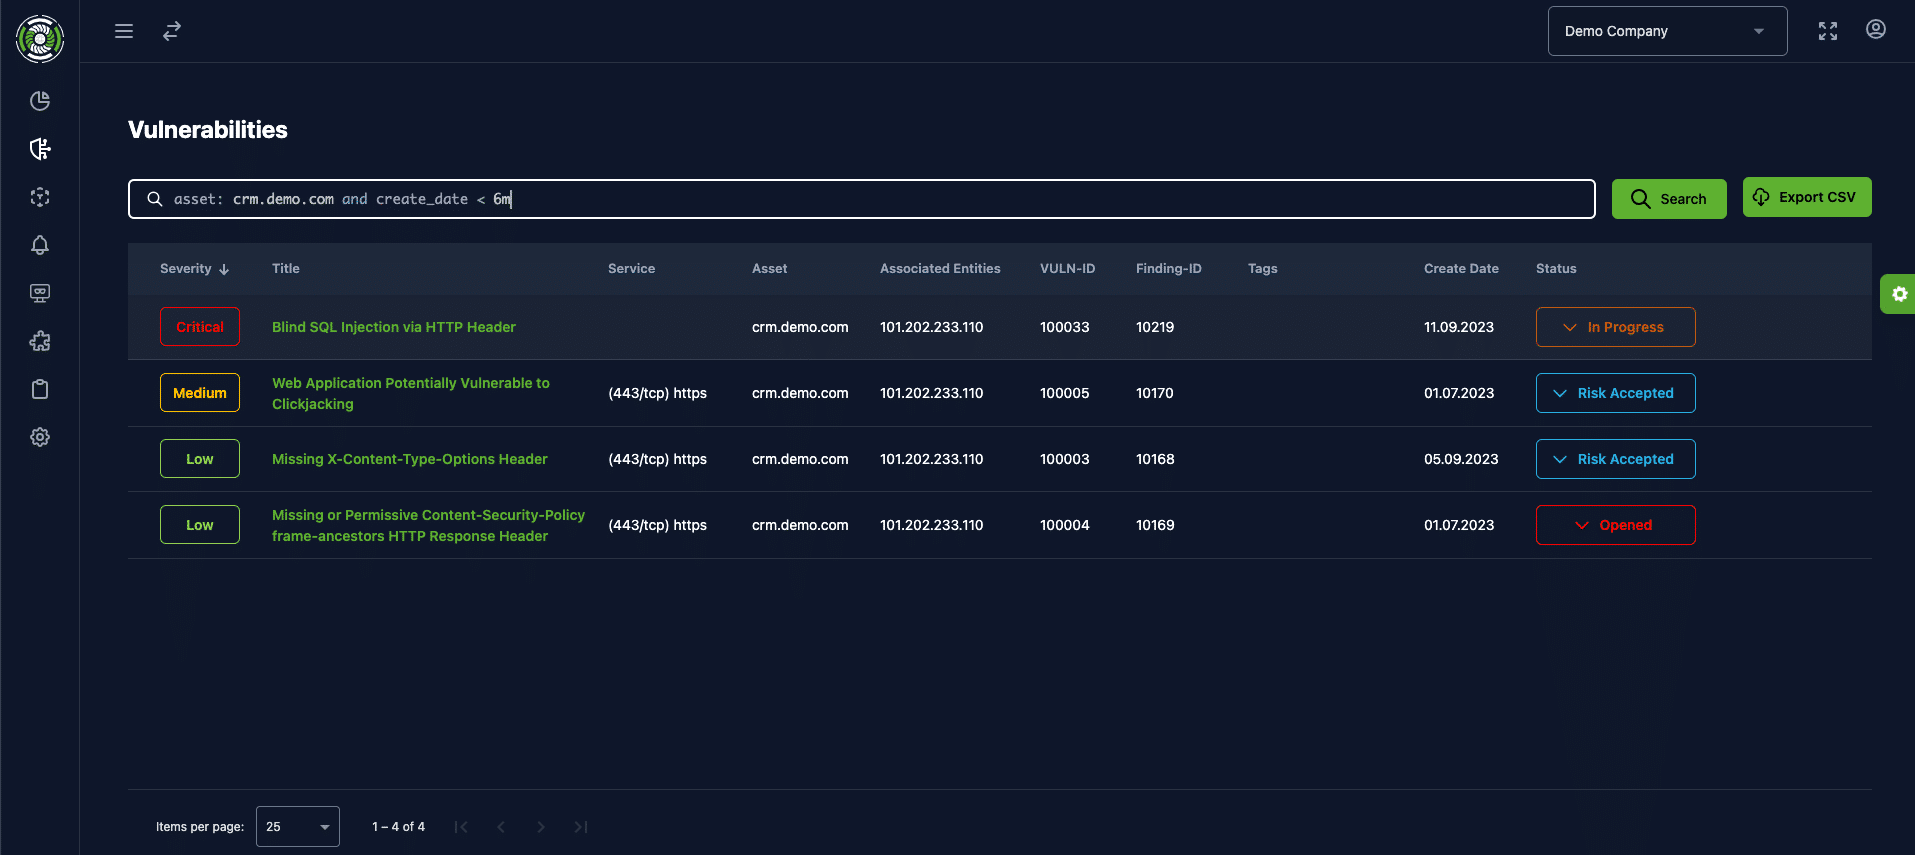Click the Low badge for X-Content-Type-Options row
Image resolution: width=1915 pixels, height=855 pixels.
(200, 459)
